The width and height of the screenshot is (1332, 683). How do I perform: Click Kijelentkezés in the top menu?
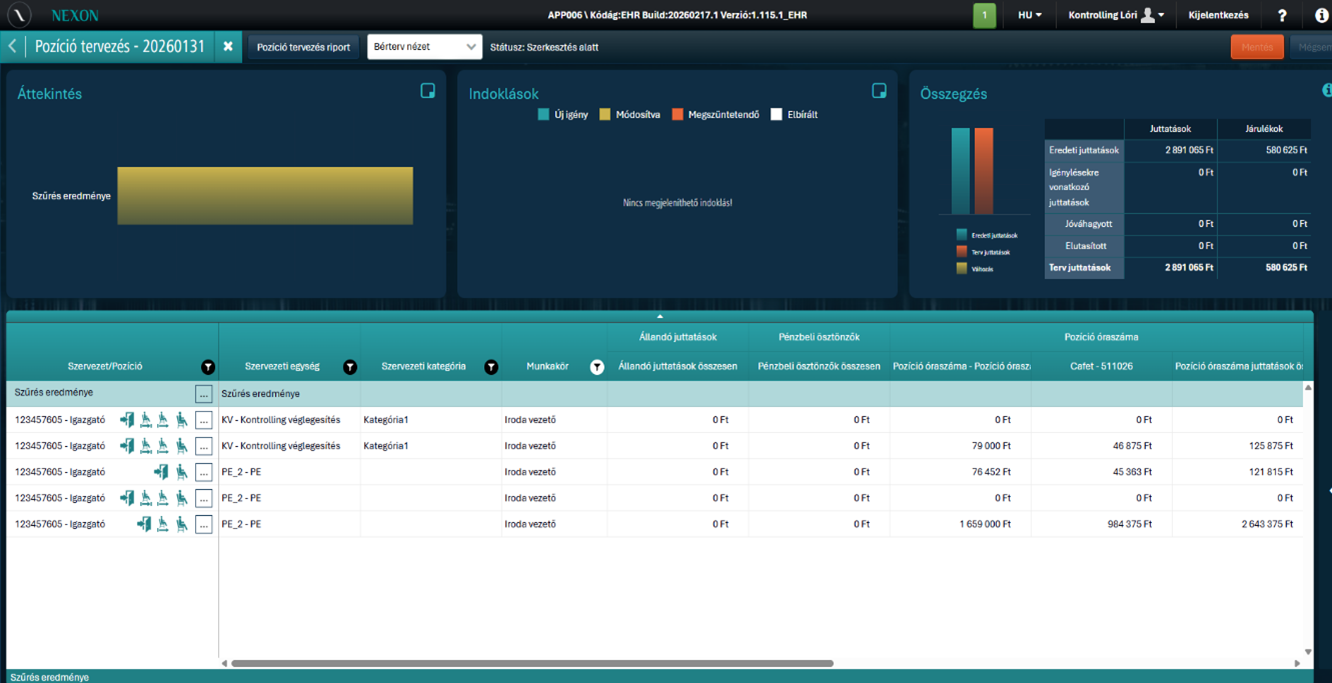pos(1218,16)
